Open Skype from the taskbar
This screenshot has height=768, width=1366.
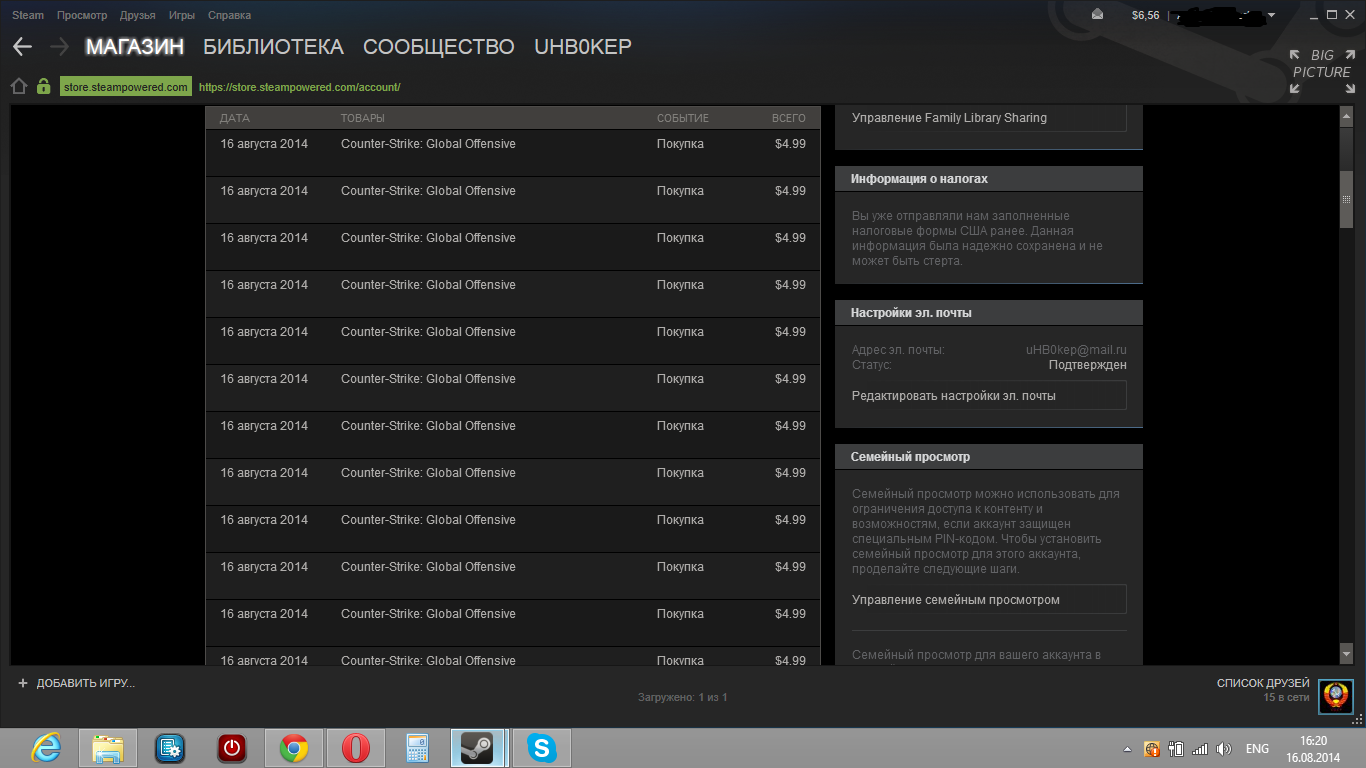pyautogui.click(x=542, y=748)
